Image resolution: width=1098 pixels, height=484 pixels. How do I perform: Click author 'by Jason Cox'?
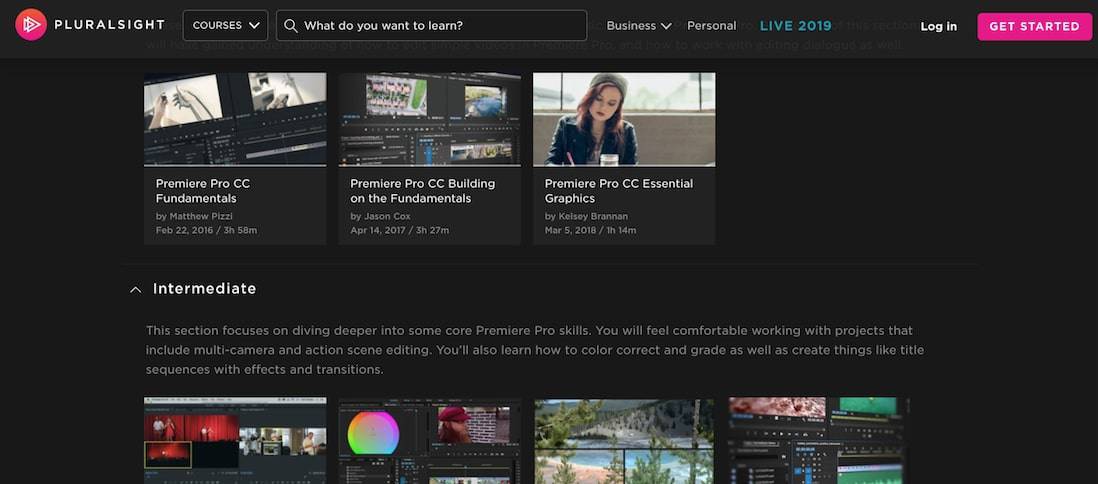coord(380,216)
